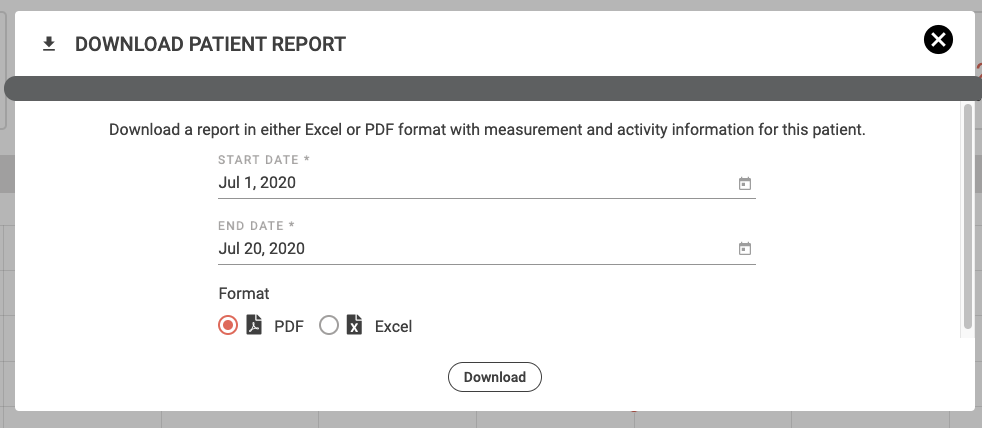
Task: Close the Download Patient Report dialog
Action: coord(938,40)
